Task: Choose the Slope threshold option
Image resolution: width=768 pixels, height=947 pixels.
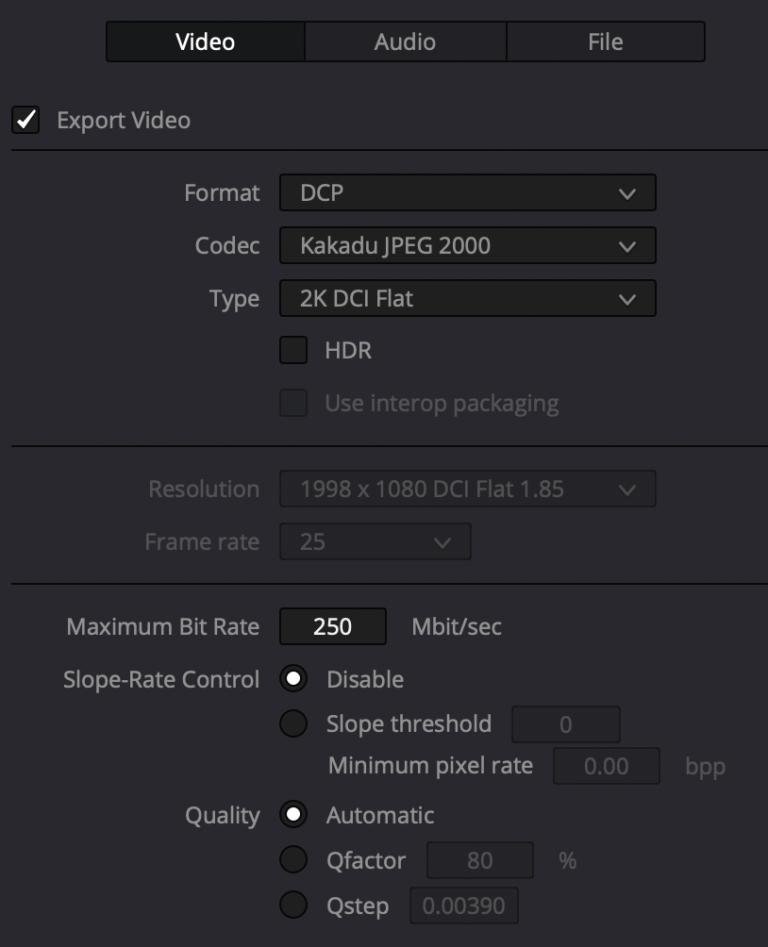Action: click(295, 723)
